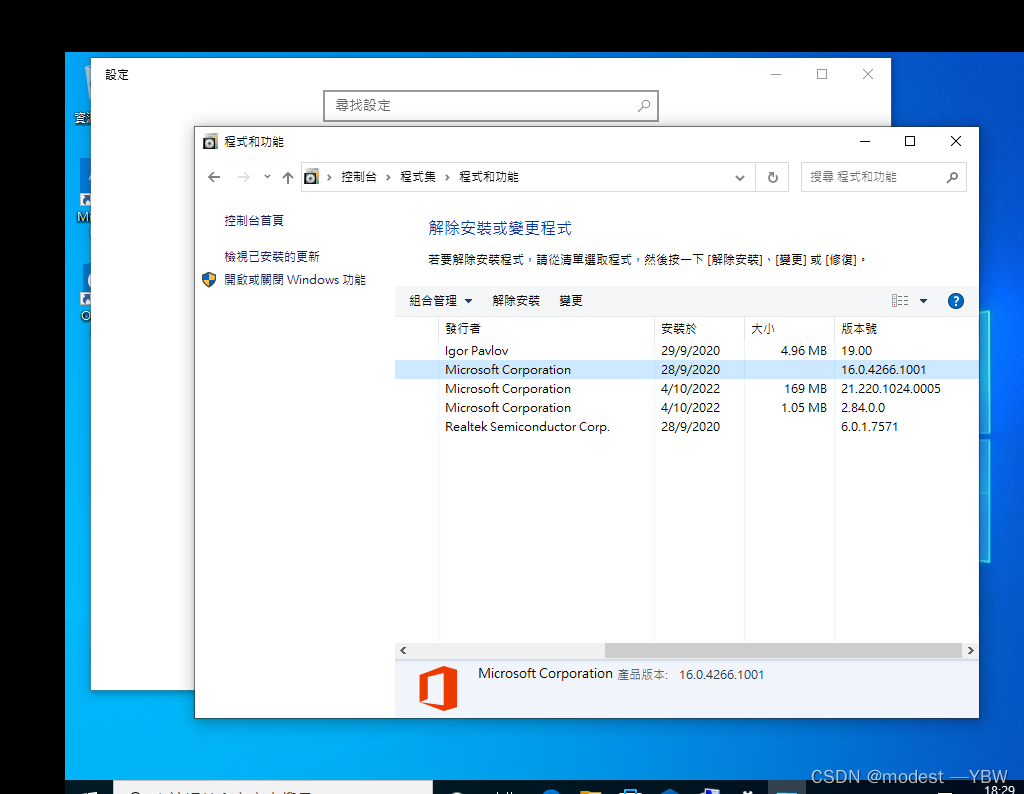1024x794 pixels.
Task: Select 控制台 in the breadcrumb path
Action: click(x=359, y=177)
